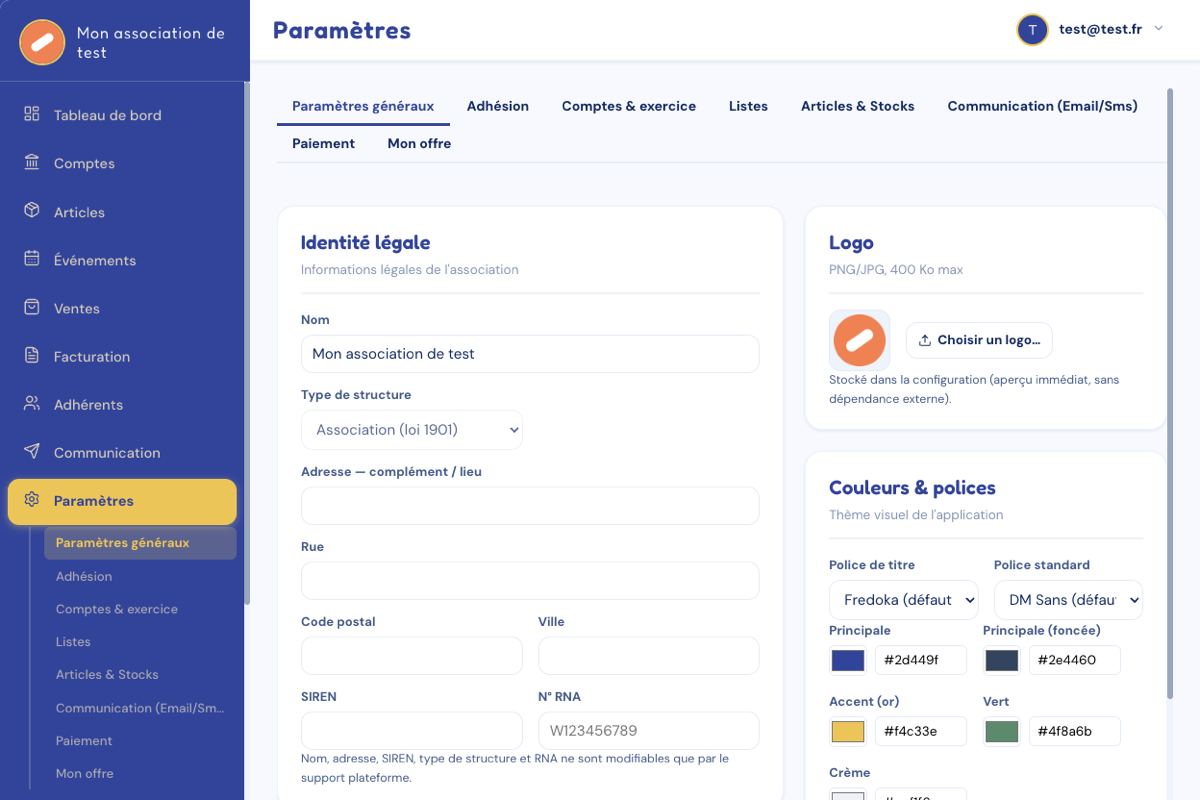
Task: Click the Nom input field
Action: click(530, 354)
